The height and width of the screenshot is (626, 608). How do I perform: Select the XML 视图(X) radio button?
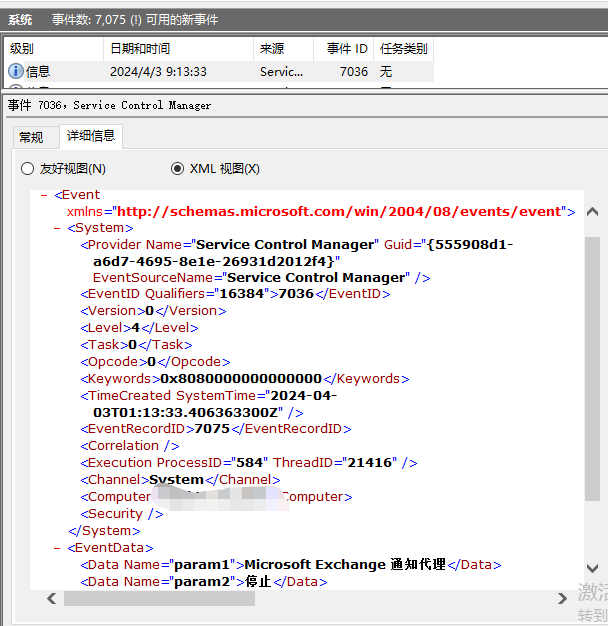click(x=177, y=168)
